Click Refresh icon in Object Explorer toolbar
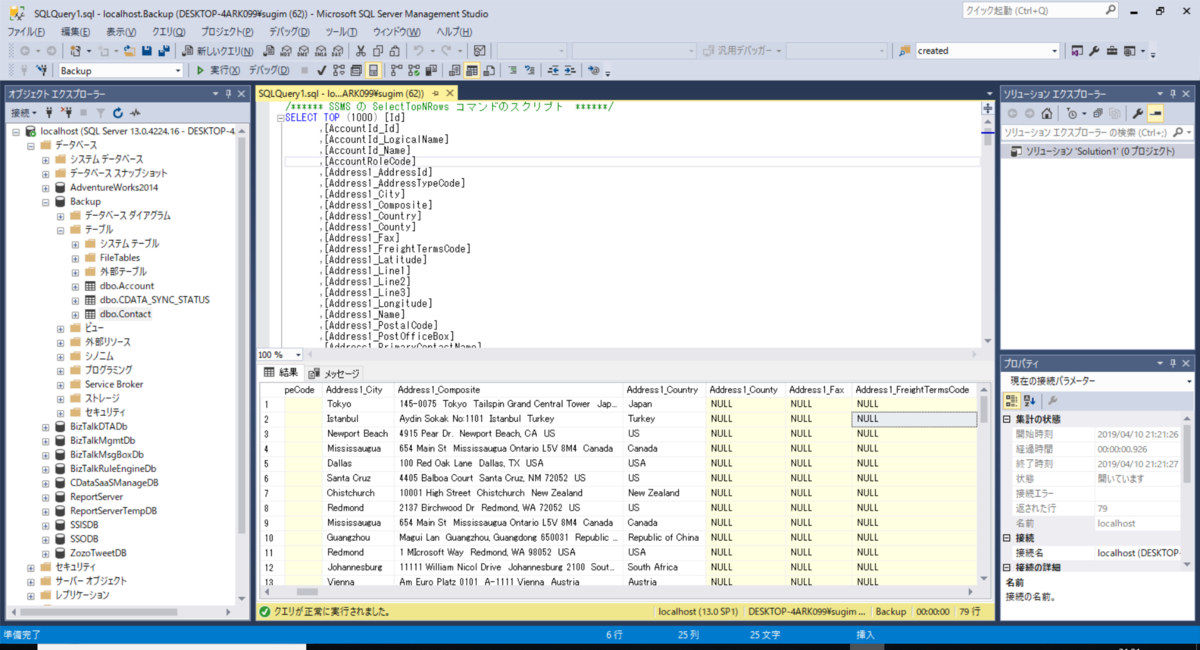This screenshot has width=1200, height=650. coord(118,113)
